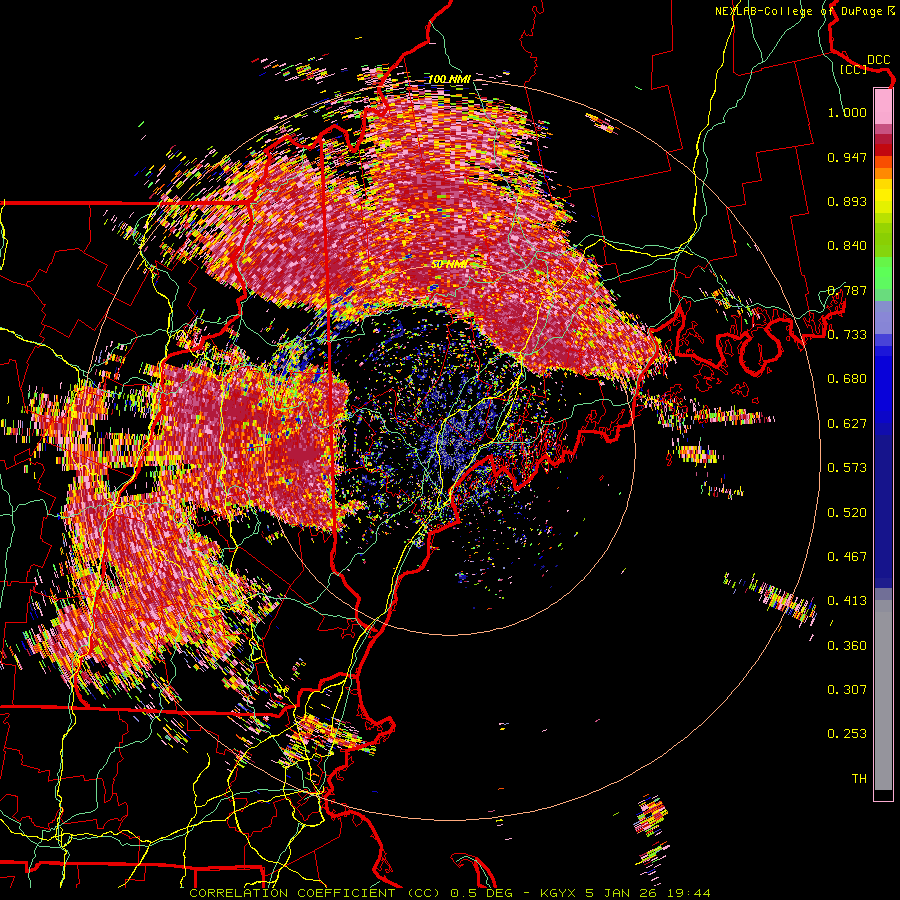Select the 0.680 scale value
This screenshot has height=900, width=900.
pos(847,379)
